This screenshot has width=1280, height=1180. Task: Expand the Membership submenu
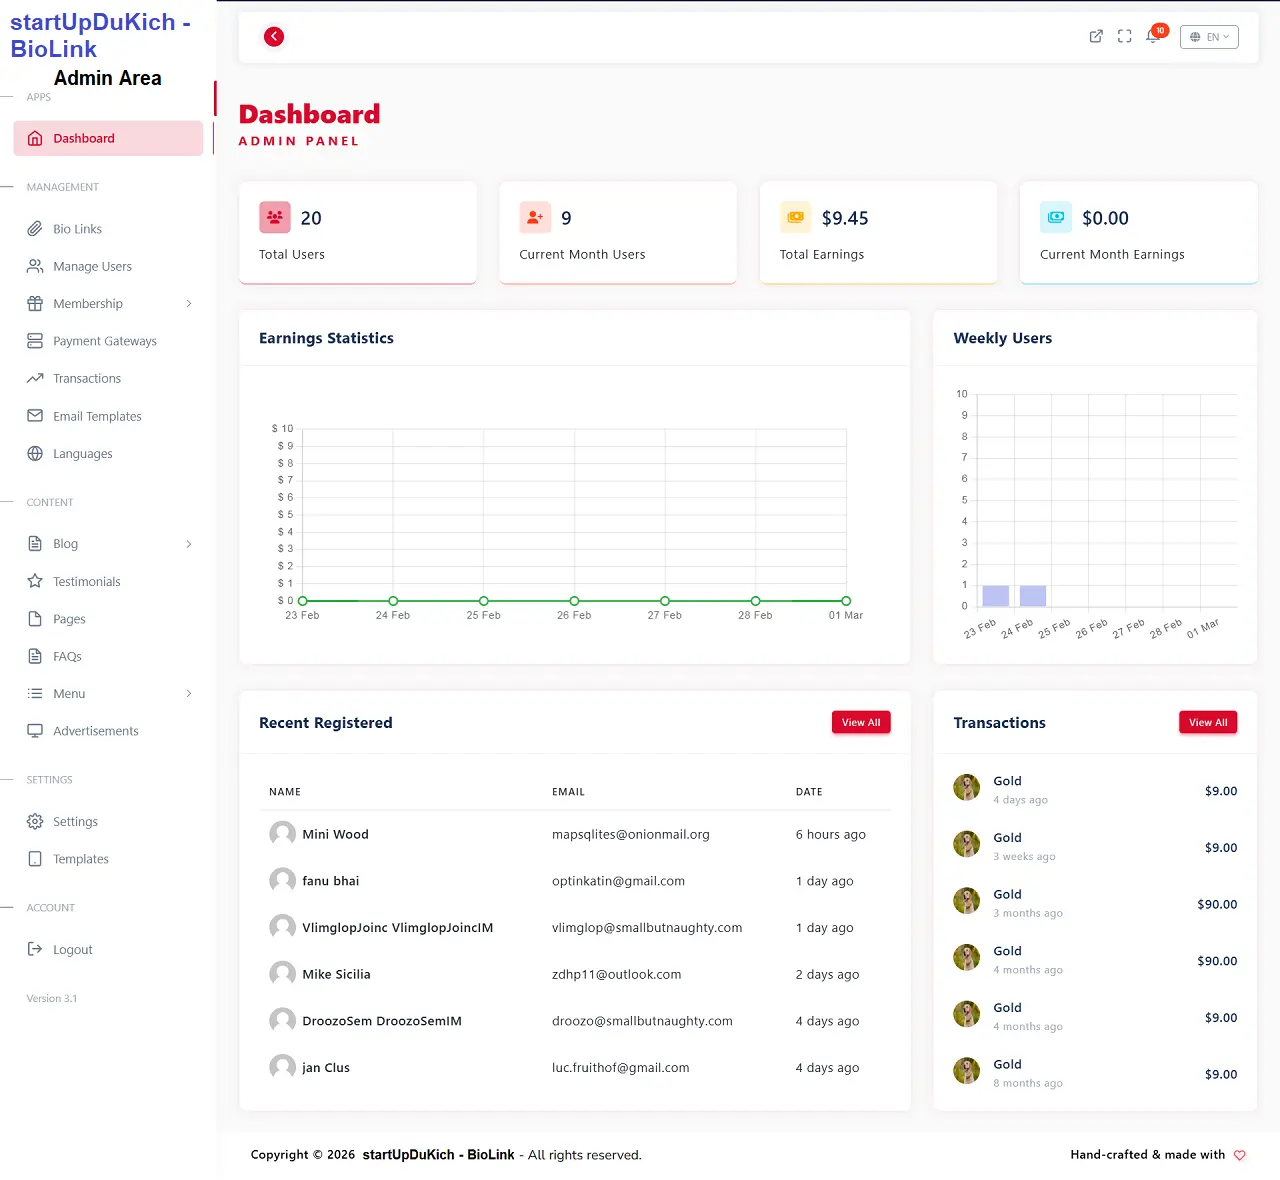pyautogui.click(x=190, y=303)
